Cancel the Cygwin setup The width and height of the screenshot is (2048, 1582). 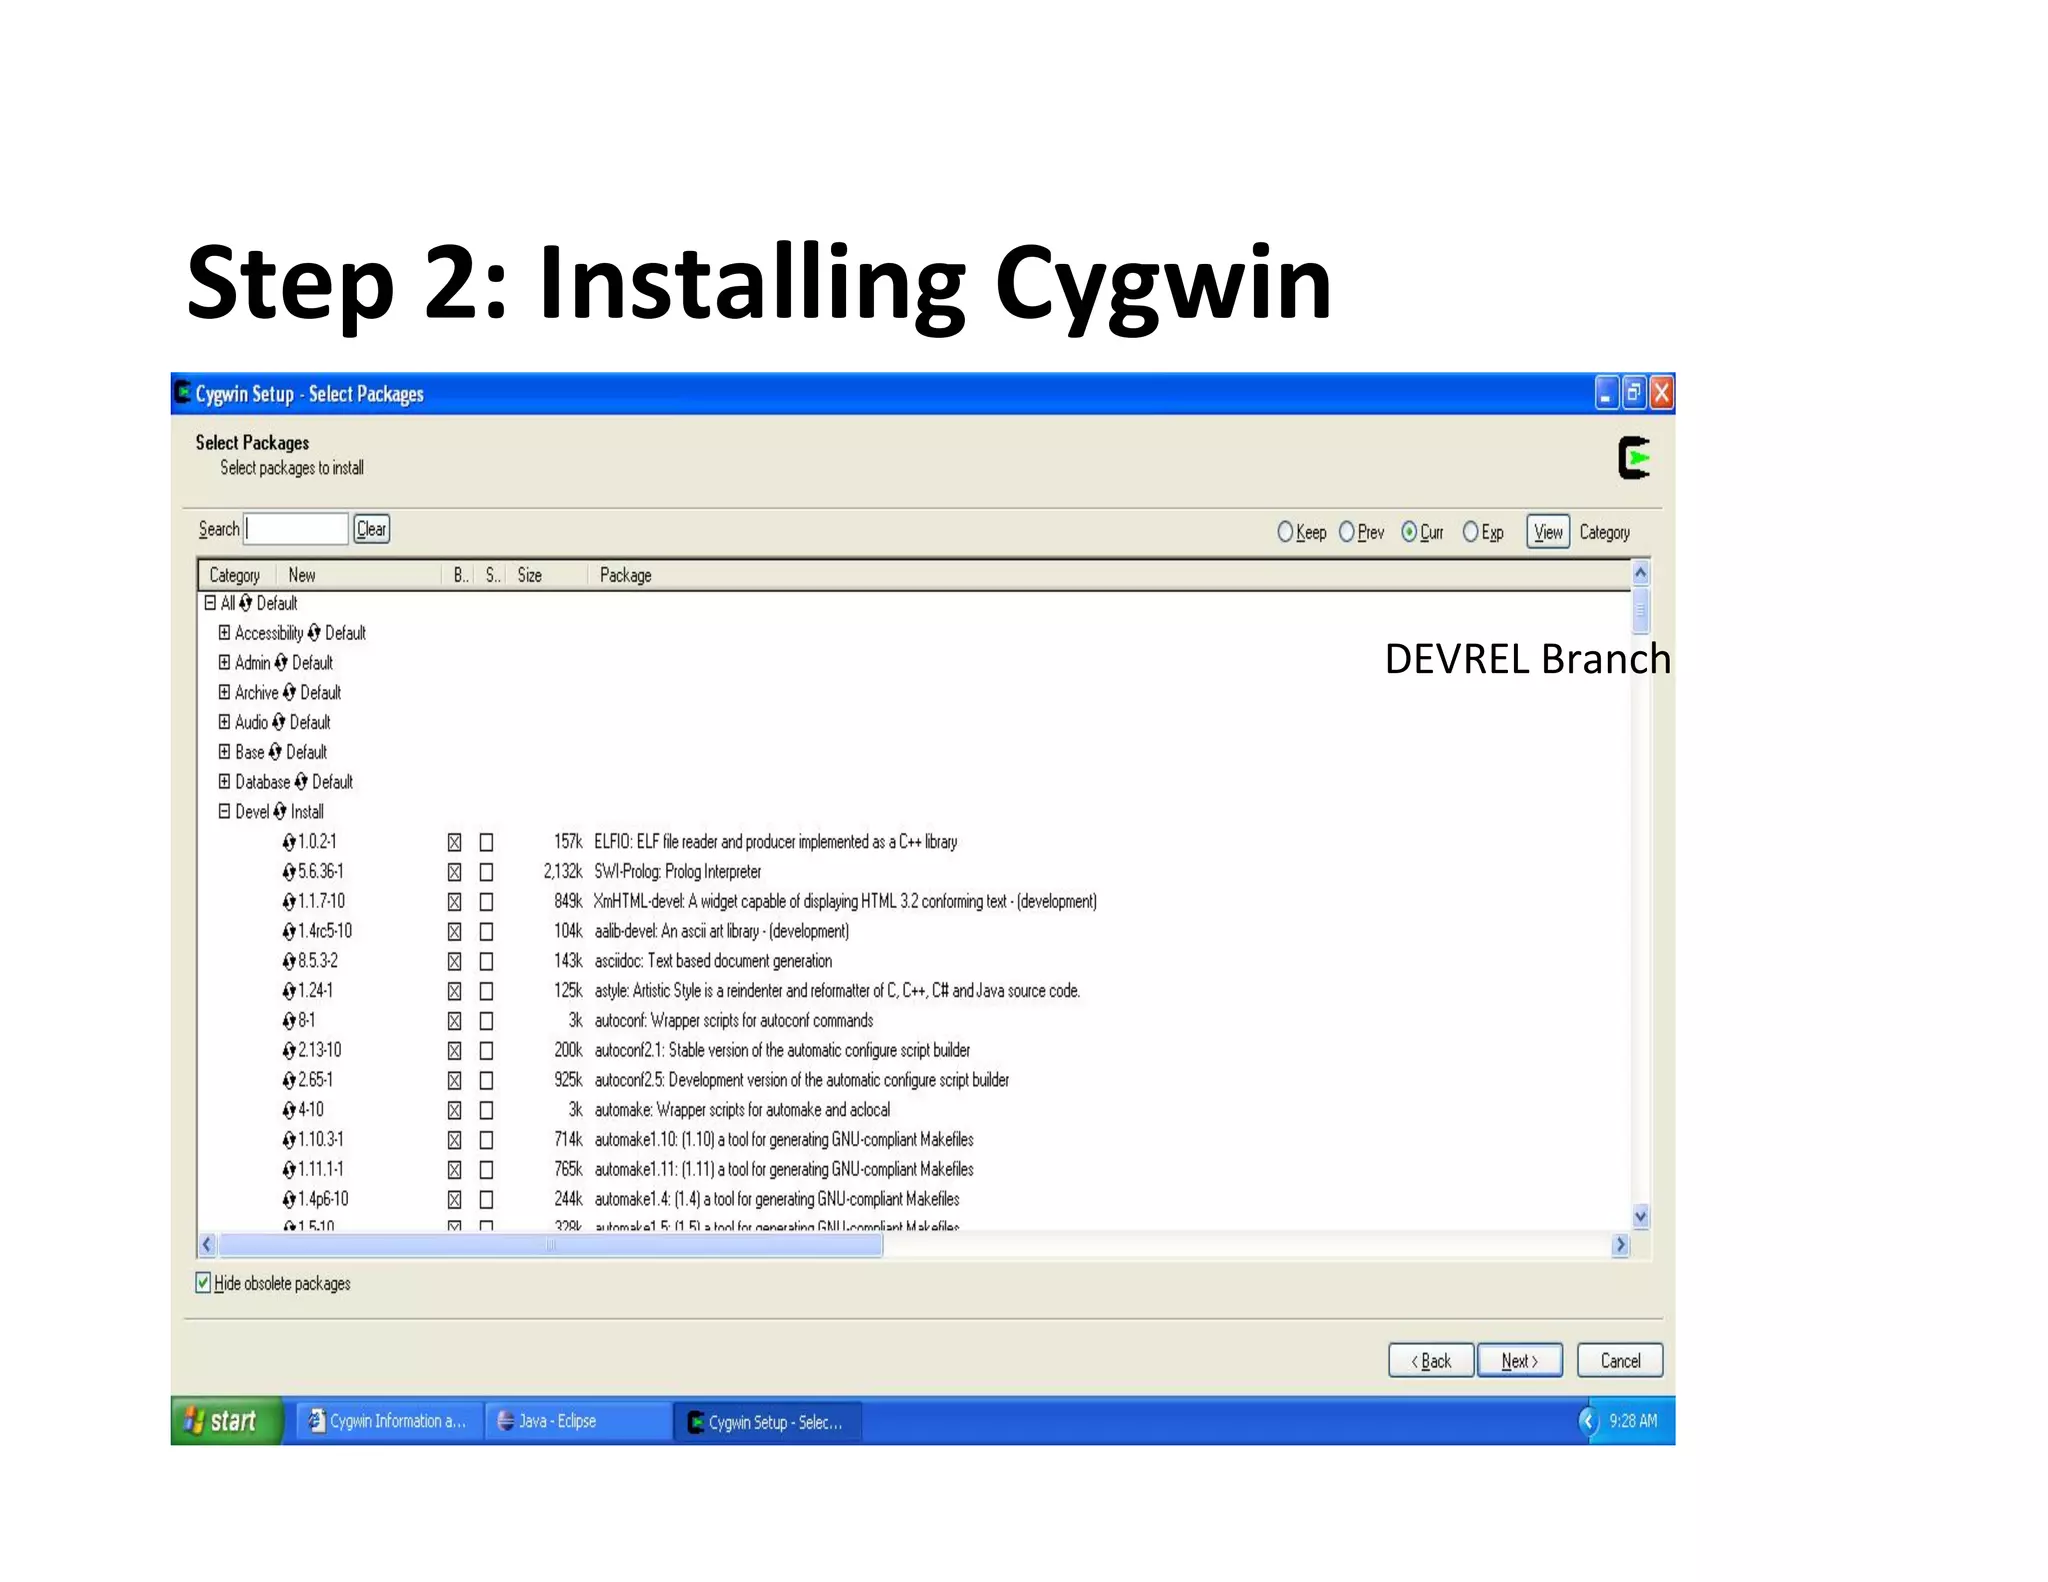click(x=1620, y=1361)
